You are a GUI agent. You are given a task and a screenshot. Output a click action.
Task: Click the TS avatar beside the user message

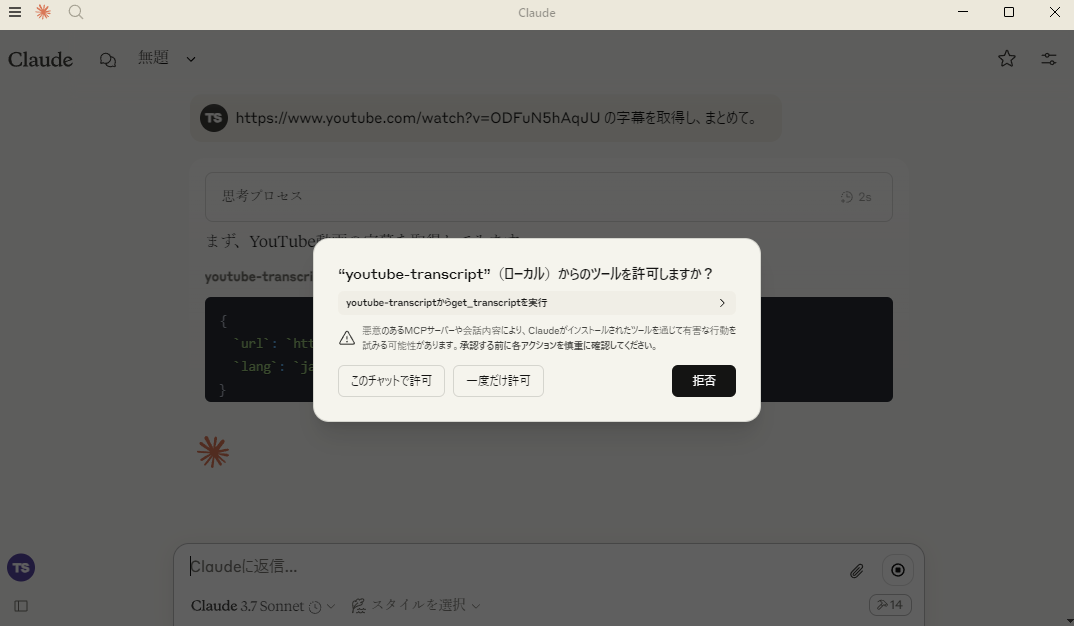pos(214,118)
